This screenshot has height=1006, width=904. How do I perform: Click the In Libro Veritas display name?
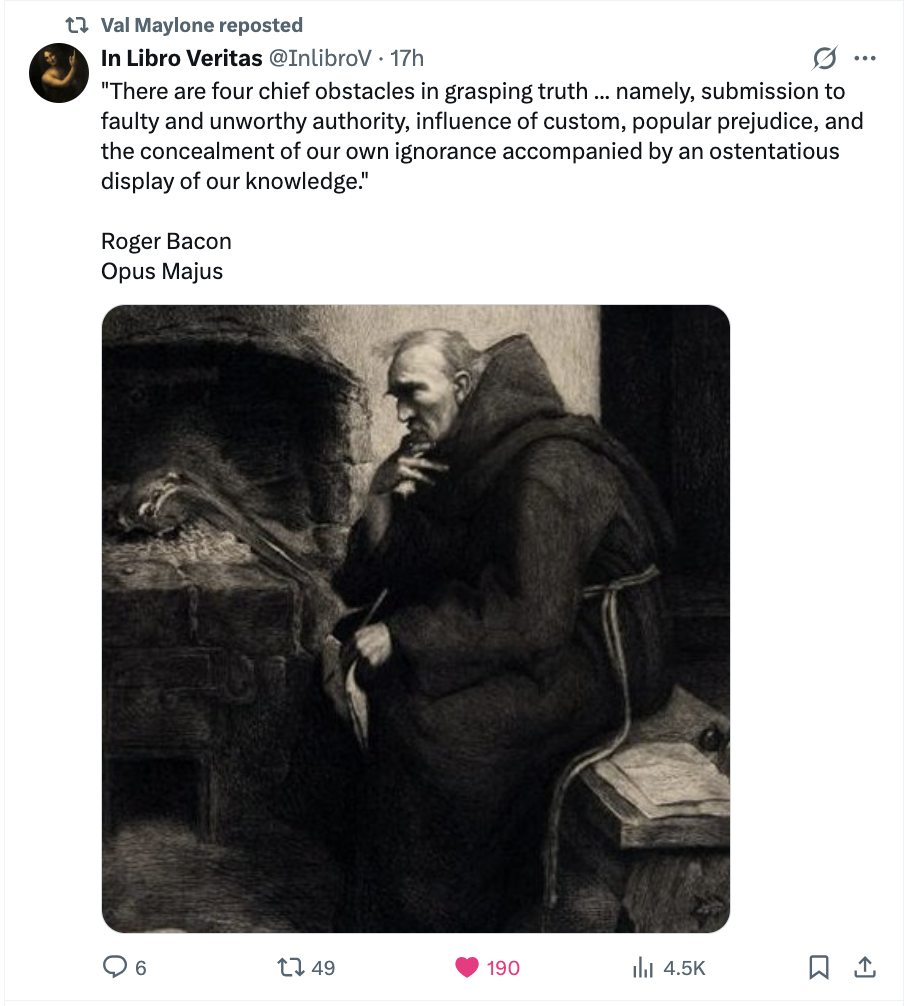coord(181,59)
